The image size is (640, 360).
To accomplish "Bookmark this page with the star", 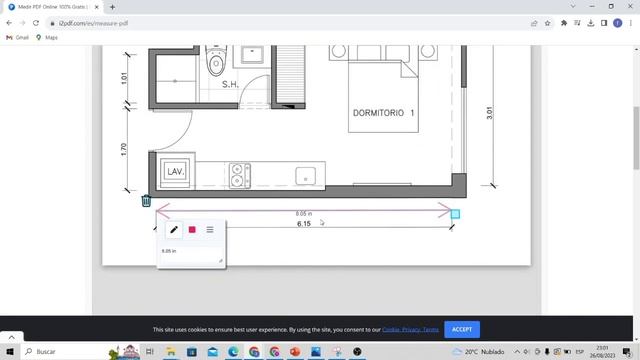I will (547, 23).
